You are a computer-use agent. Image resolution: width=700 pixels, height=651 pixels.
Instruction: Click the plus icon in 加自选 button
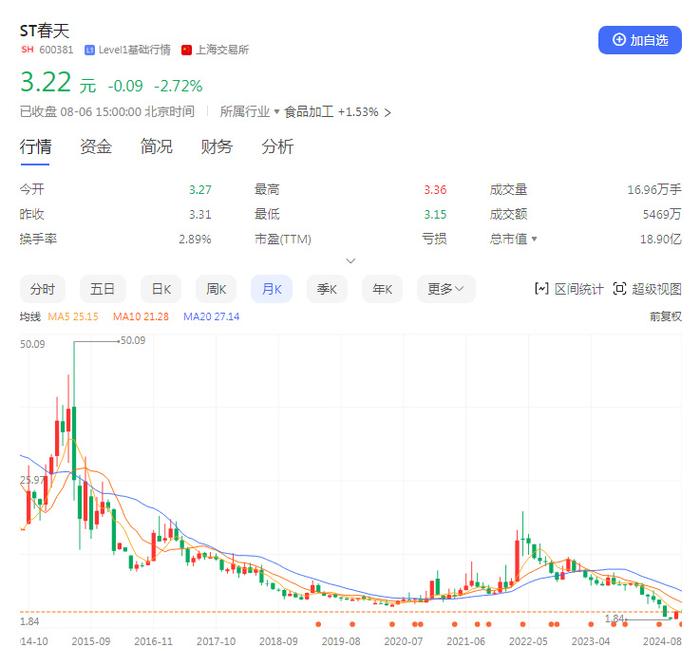point(619,40)
